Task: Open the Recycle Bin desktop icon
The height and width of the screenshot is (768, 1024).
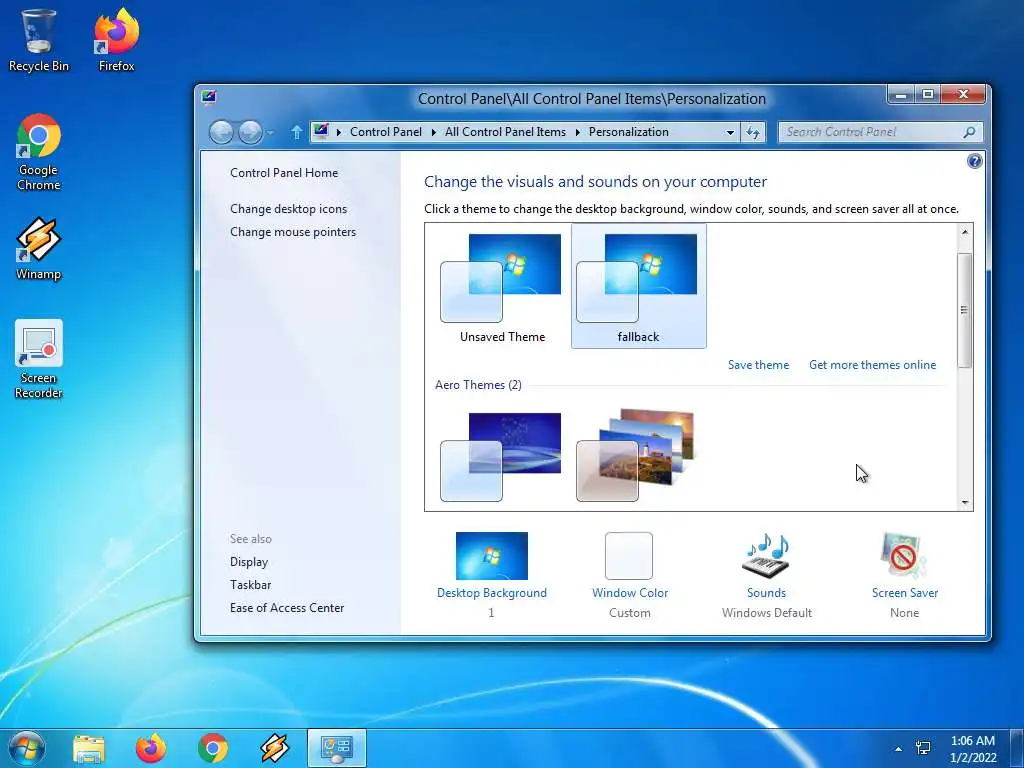Action: coord(39,40)
